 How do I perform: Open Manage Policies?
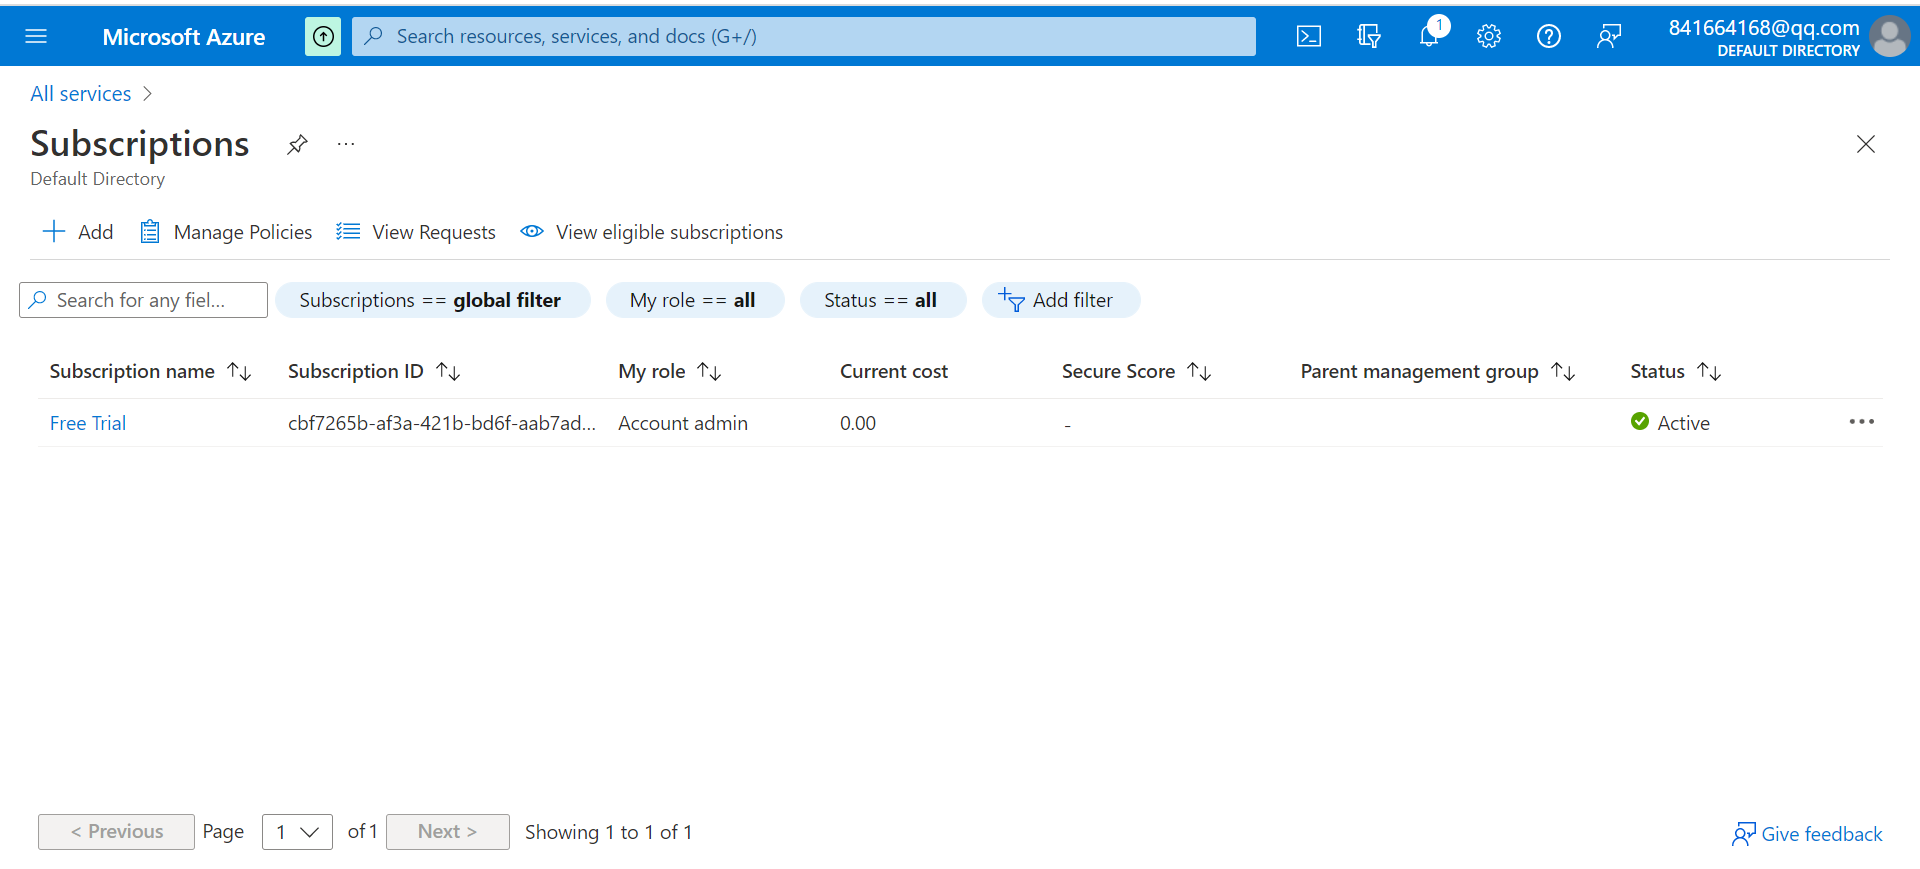tap(226, 232)
